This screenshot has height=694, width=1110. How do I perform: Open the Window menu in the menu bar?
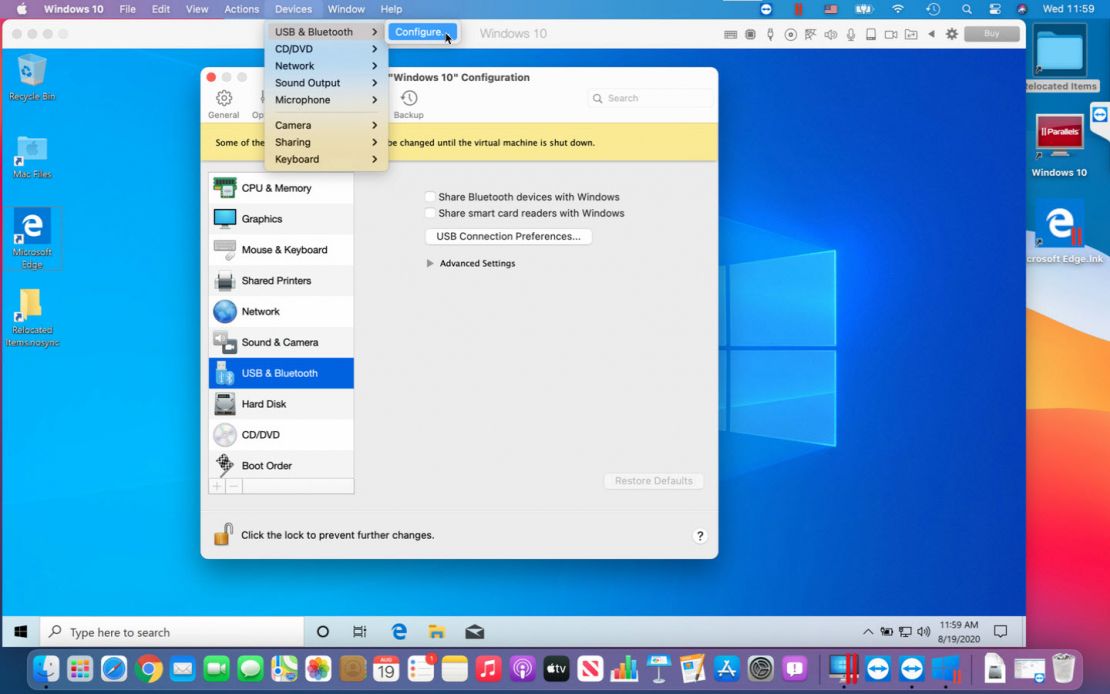pos(346,9)
